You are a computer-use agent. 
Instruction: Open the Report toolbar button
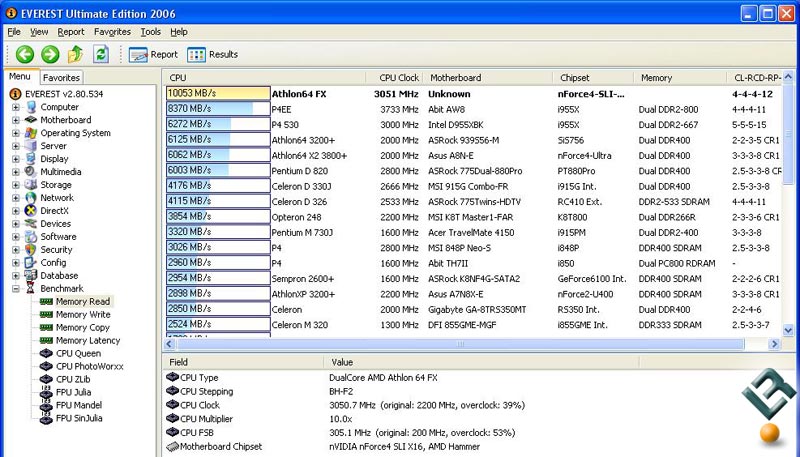click(x=153, y=55)
